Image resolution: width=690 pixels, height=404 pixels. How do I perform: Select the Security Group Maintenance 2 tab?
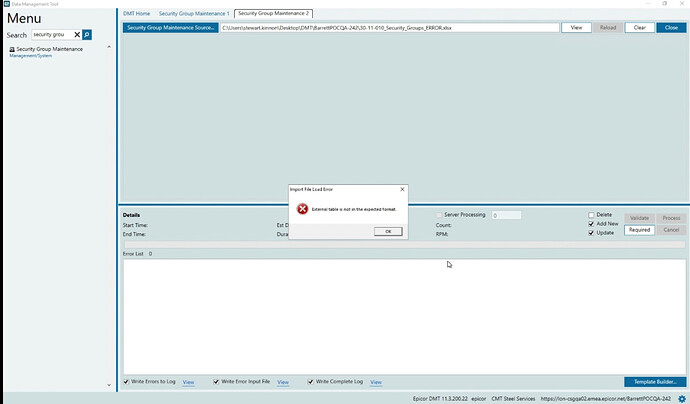point(273,14)
